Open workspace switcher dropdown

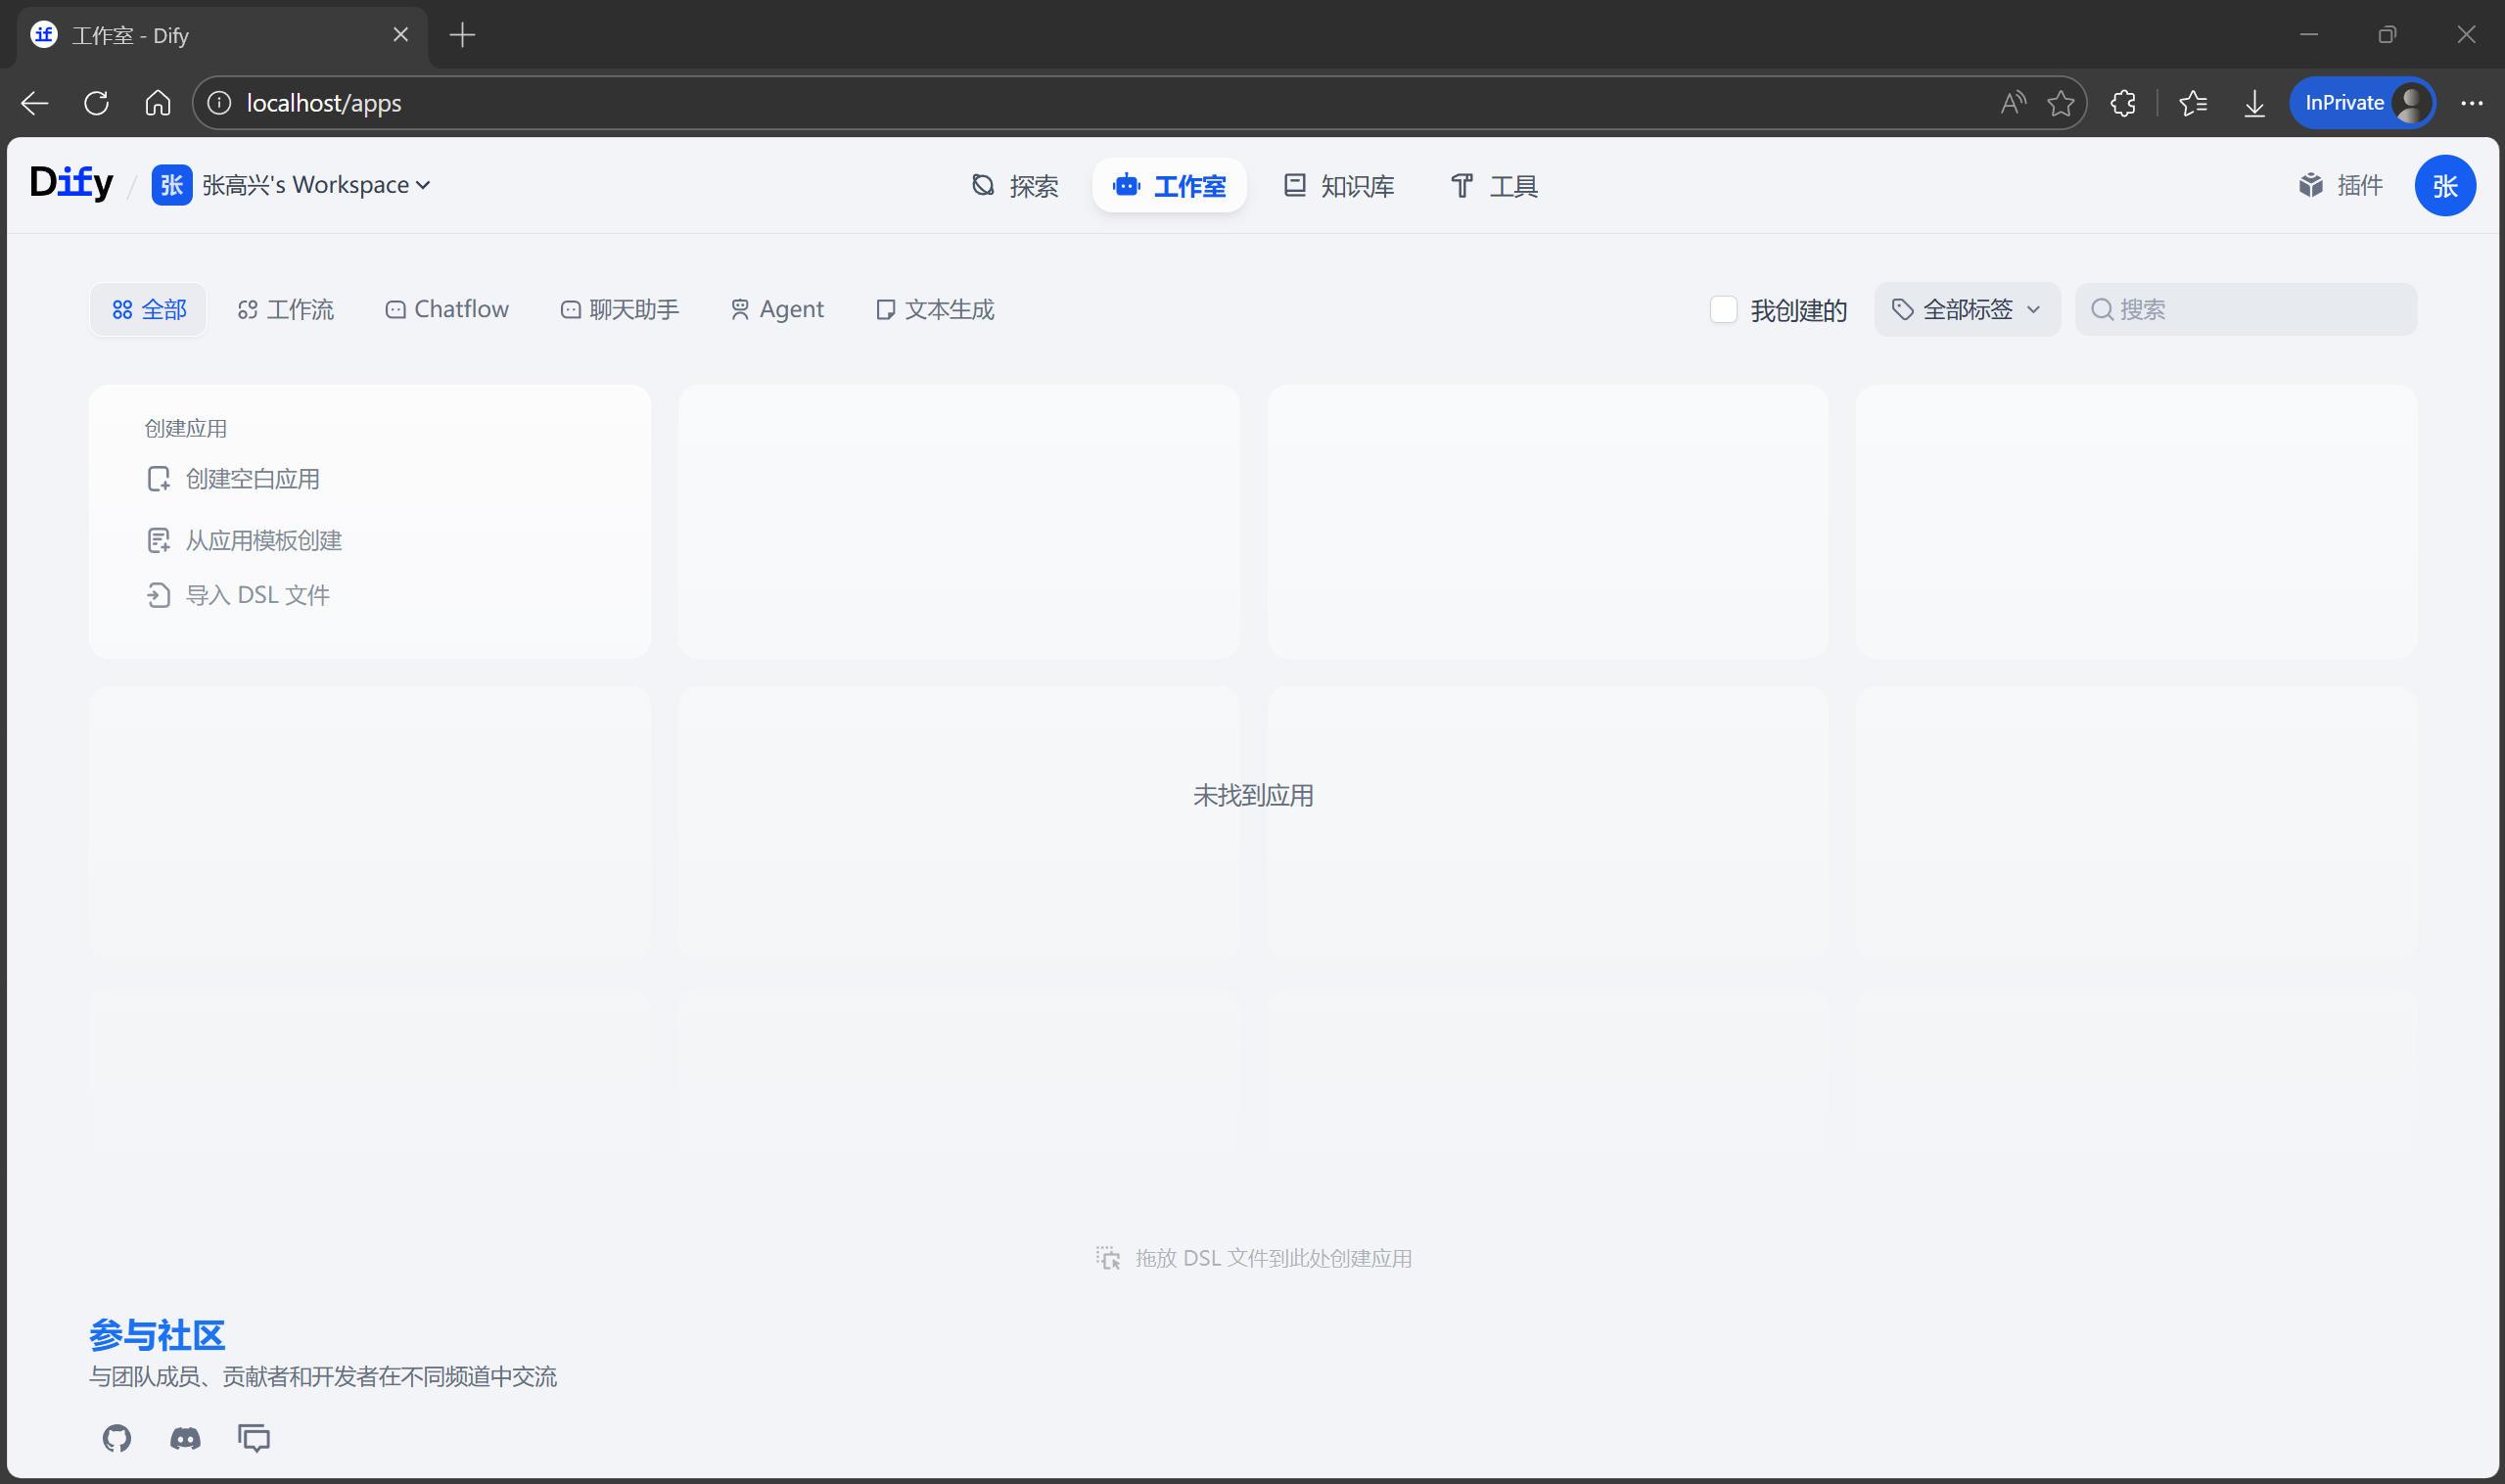(x=292, y=185)
